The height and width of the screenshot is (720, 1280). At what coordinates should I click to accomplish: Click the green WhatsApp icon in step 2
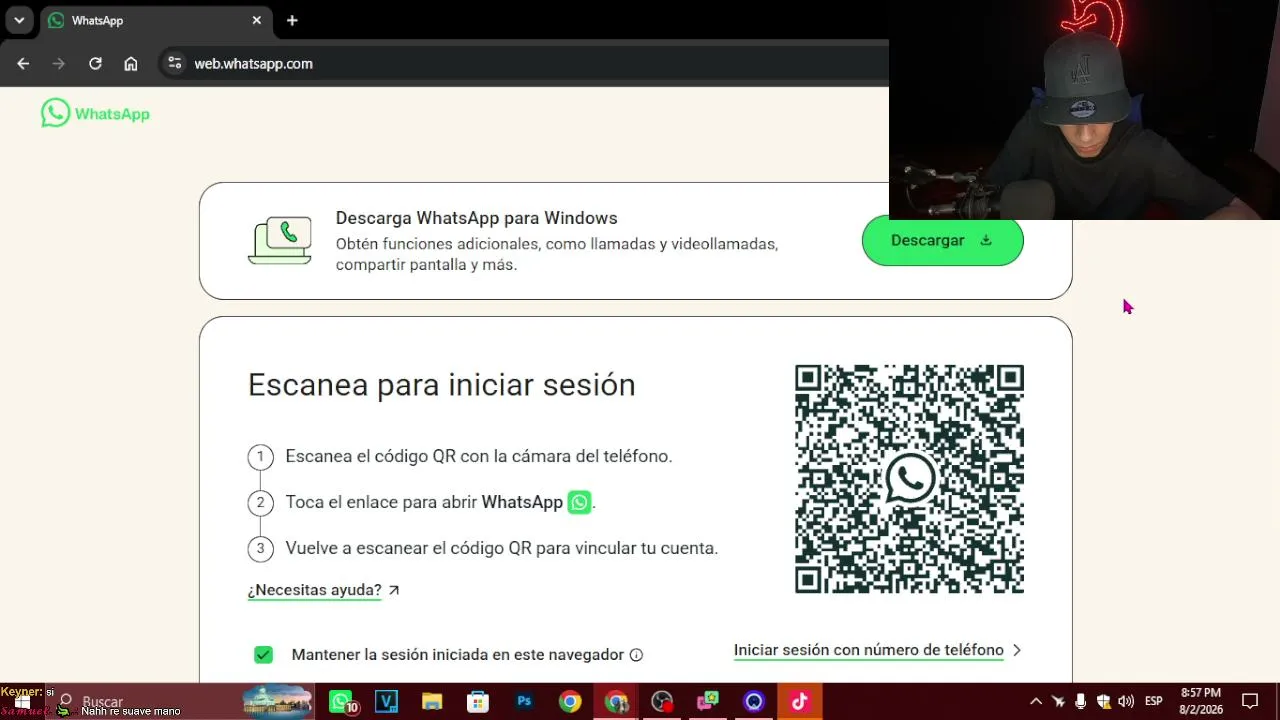[579, 502]
